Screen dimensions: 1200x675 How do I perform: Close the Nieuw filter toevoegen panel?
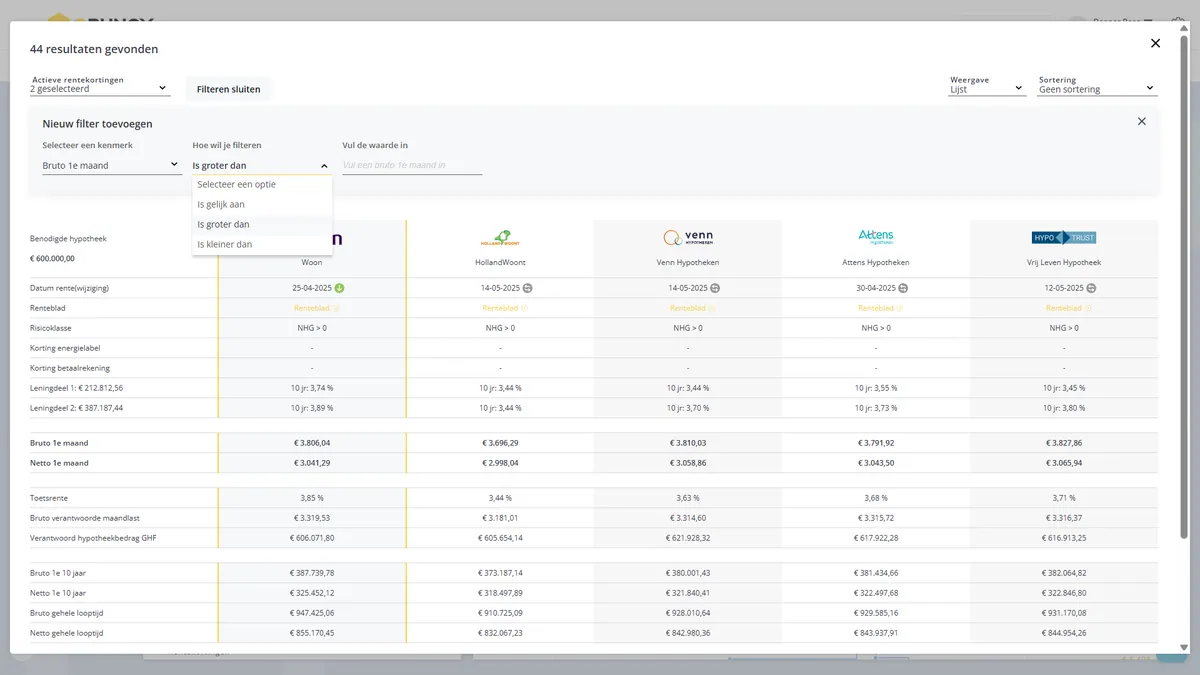[1142, 121]
